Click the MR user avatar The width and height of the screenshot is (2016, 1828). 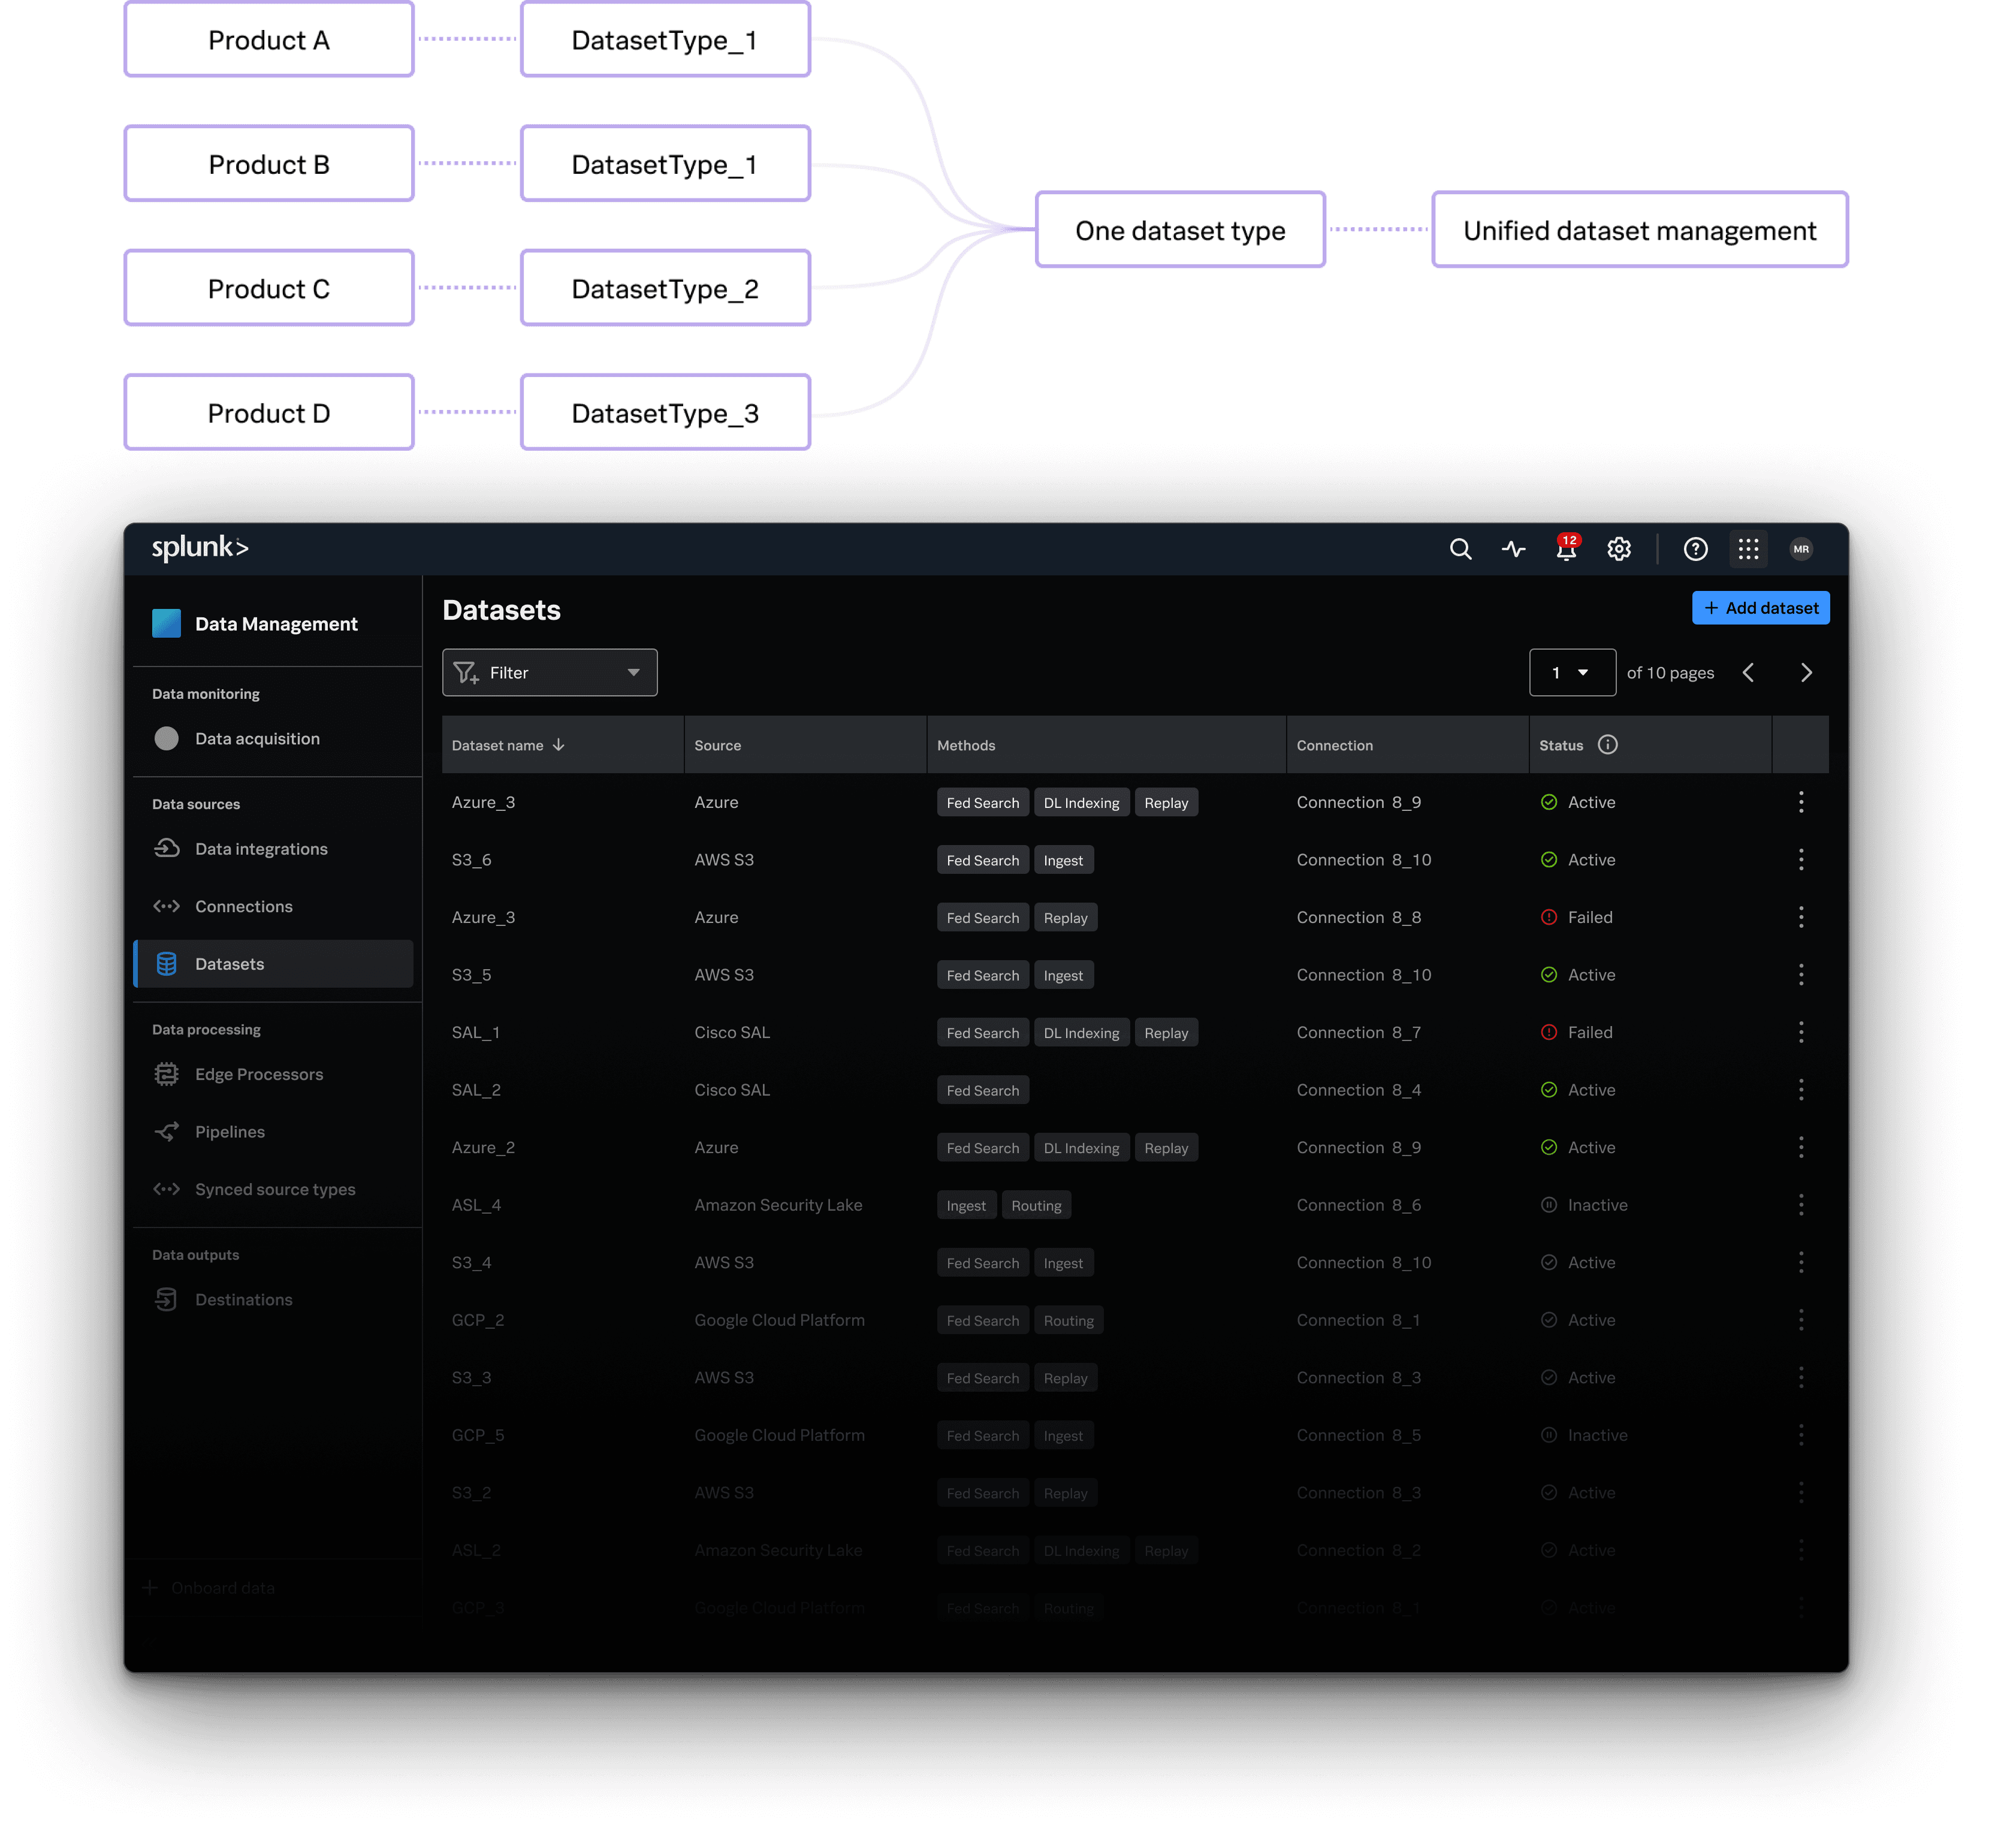pyautogui.click(x=1801, y=549)
